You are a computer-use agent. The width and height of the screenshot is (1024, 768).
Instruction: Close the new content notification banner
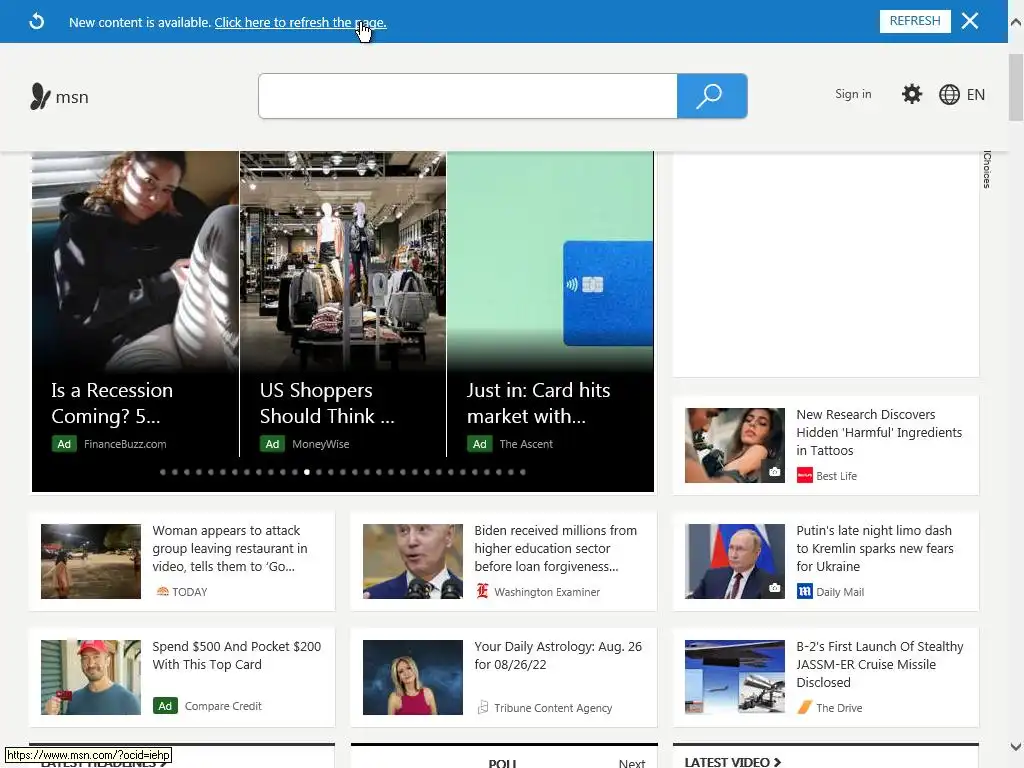tap(970, 21)
